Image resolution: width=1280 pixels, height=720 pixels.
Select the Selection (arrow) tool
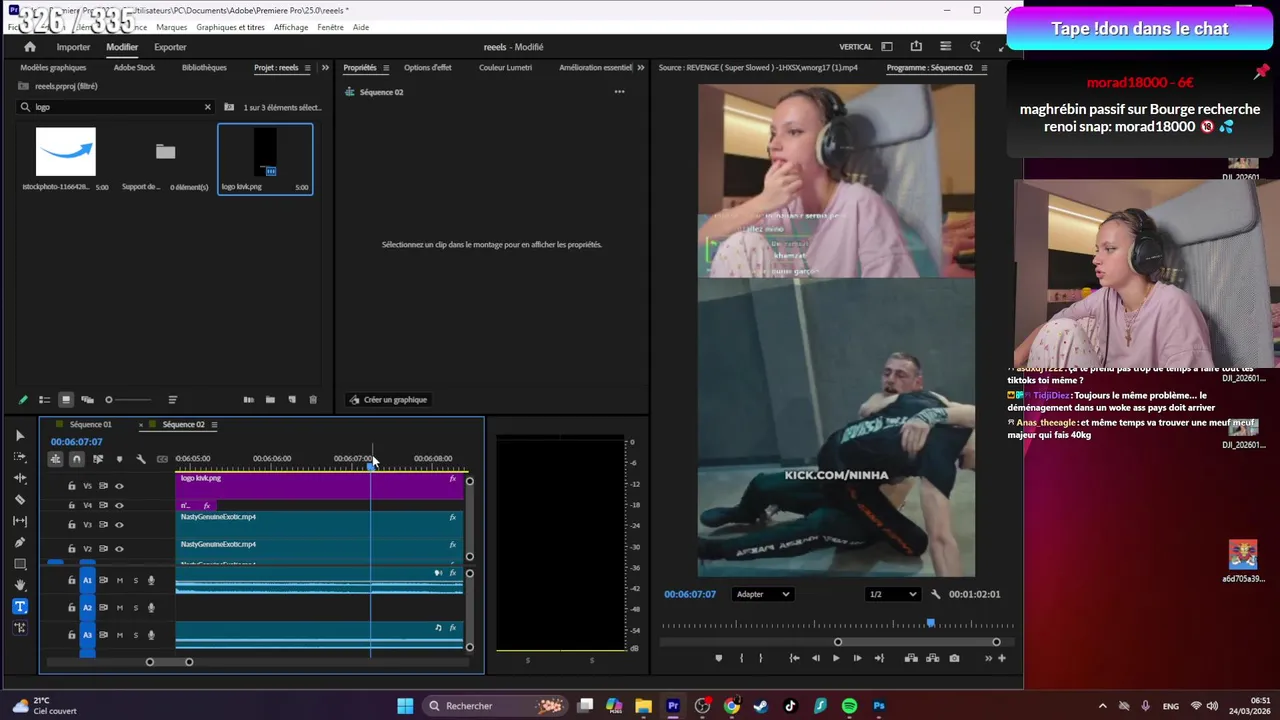pos(19,436)
